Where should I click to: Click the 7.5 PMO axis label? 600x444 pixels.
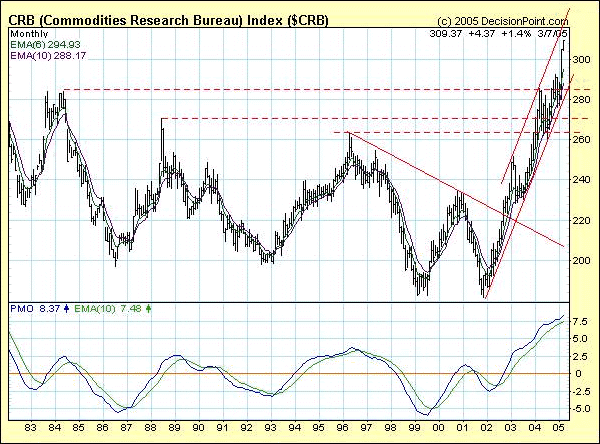click(x=582, y=321)
